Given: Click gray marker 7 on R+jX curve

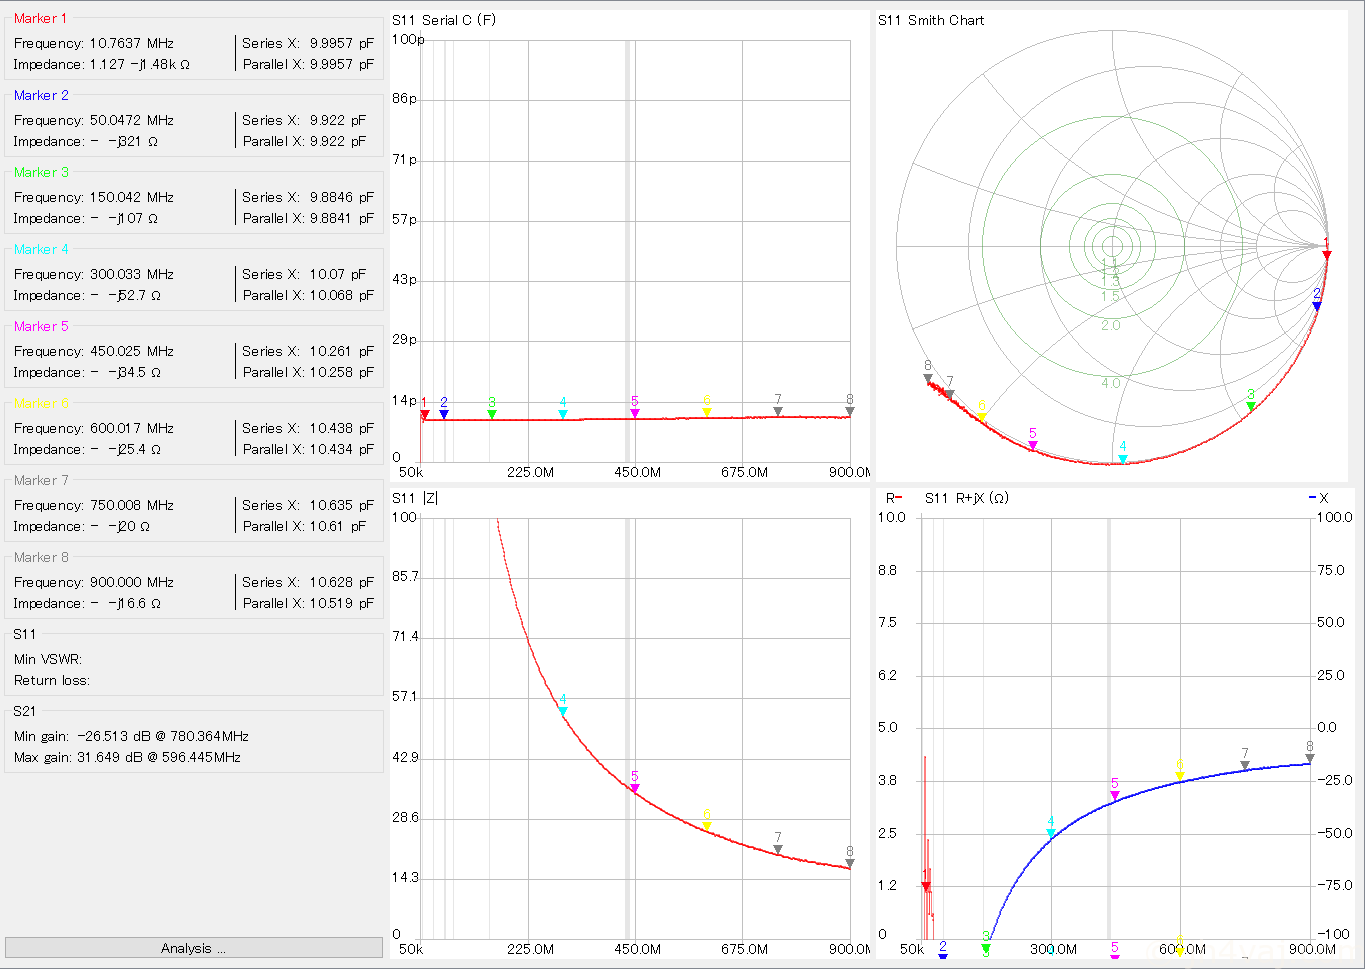Looking at the screenshot, I should (1245, 765).
